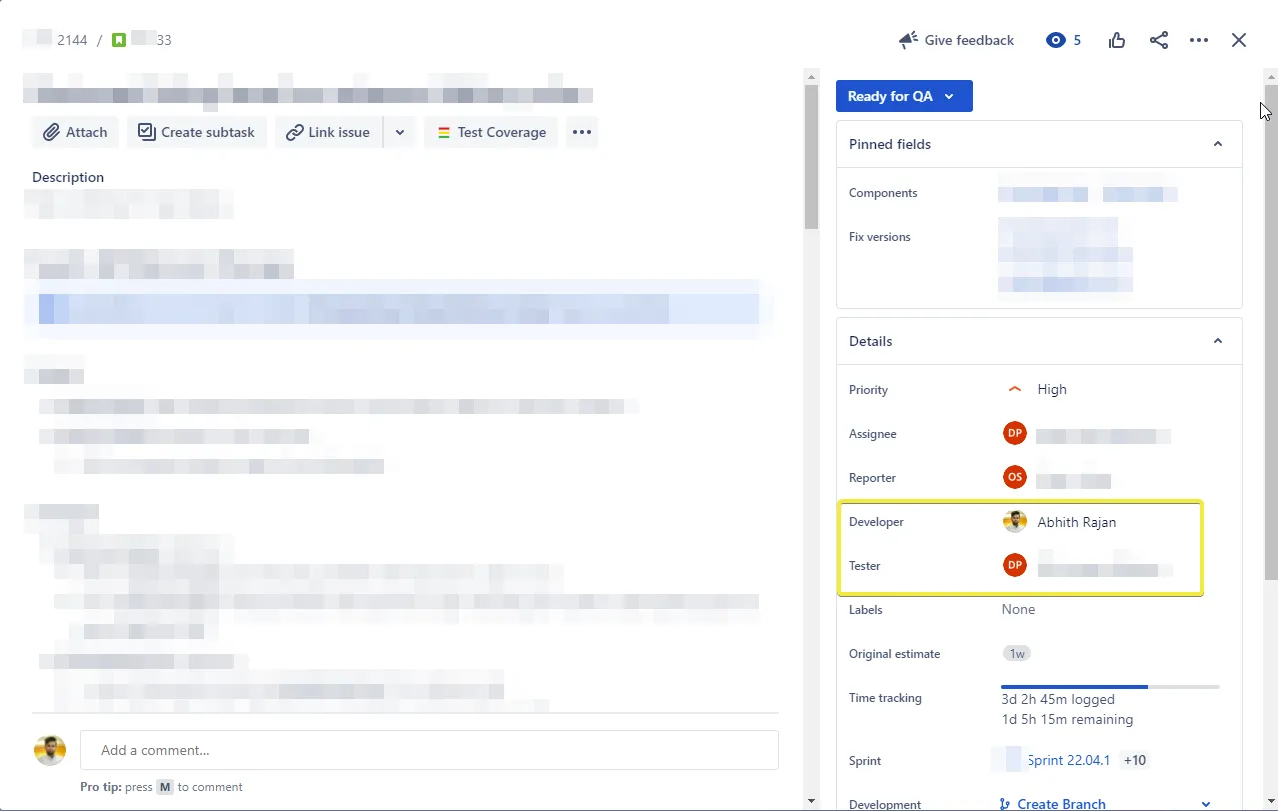Click the Add a comment field
1278x811 pixels.
[429, 750]
